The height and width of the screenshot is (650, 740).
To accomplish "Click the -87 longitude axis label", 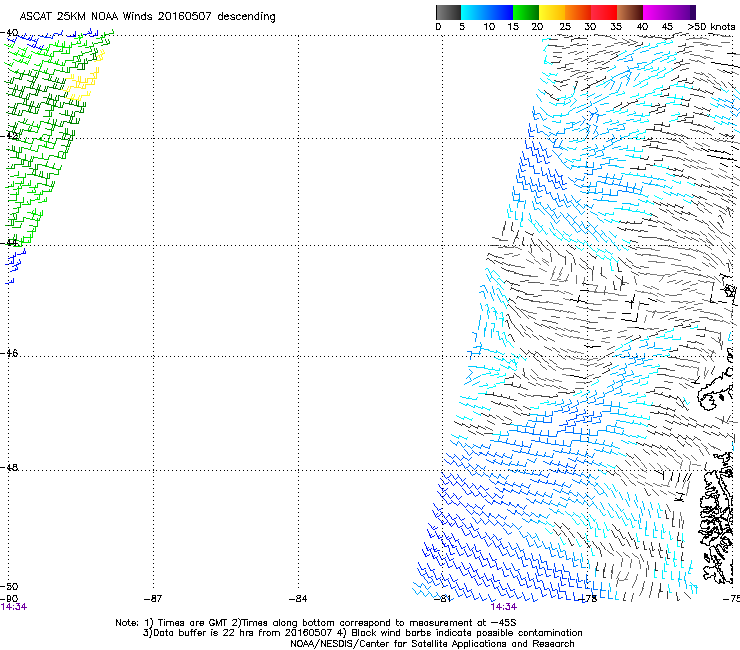I will tap(153, 599).
